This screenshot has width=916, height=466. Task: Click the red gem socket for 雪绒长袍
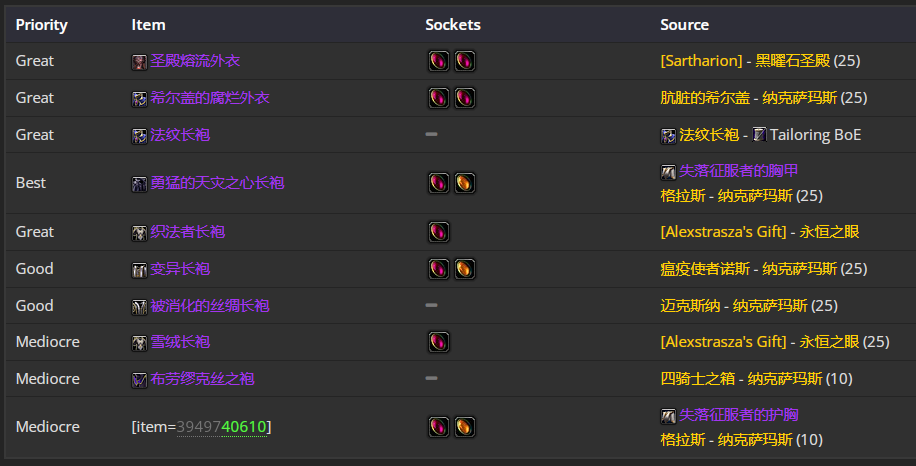point(439,342)
